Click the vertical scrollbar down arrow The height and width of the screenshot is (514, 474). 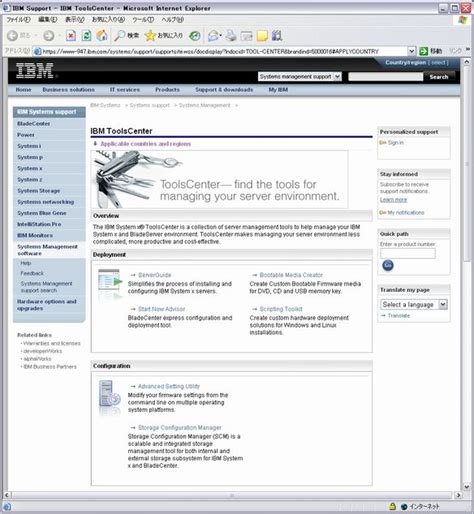(467, 487)
